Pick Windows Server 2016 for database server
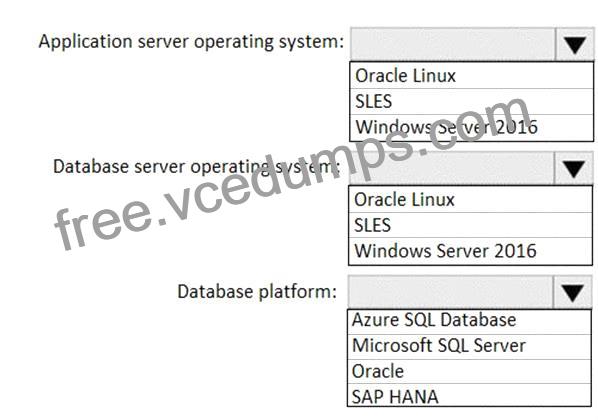 tap(470, 251)
